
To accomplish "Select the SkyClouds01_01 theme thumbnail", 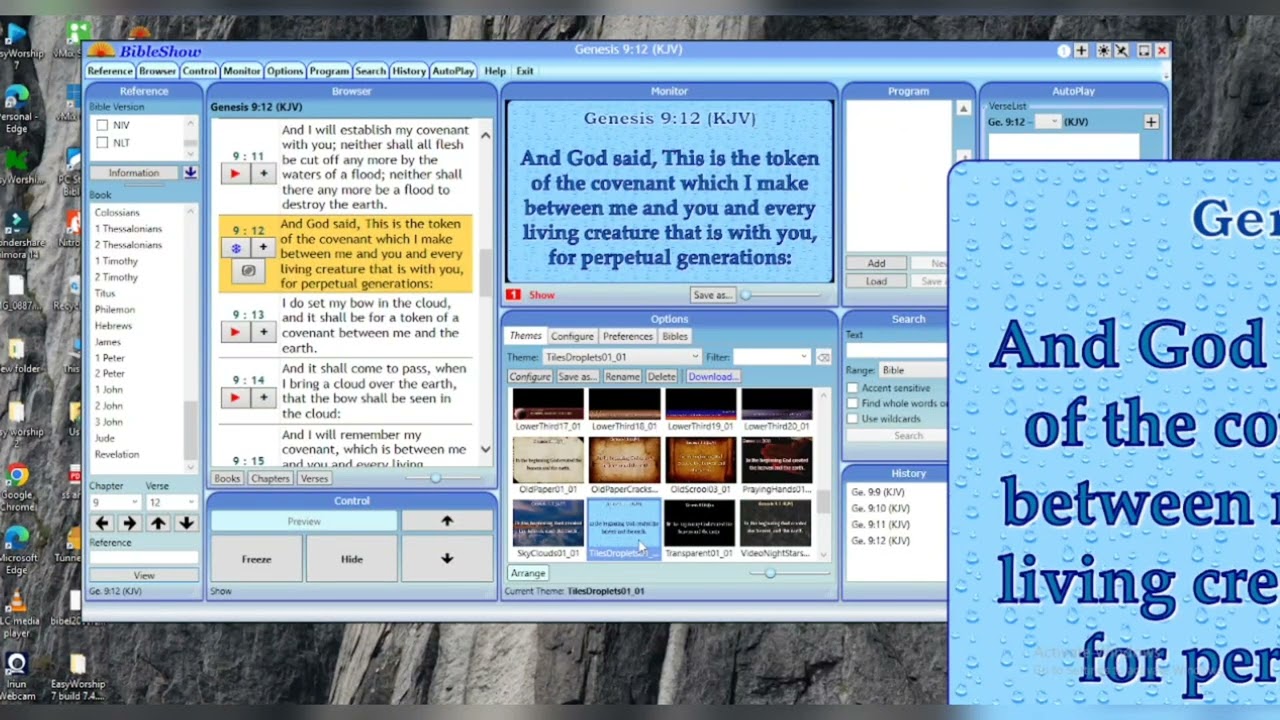I will point(548,530).
